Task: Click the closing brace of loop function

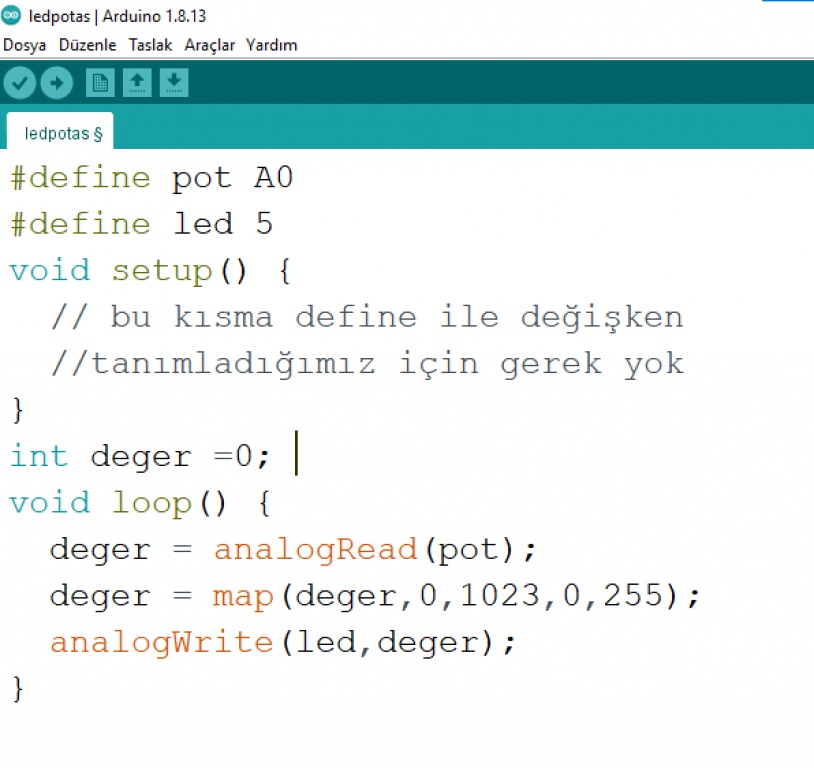Action: 18,689
